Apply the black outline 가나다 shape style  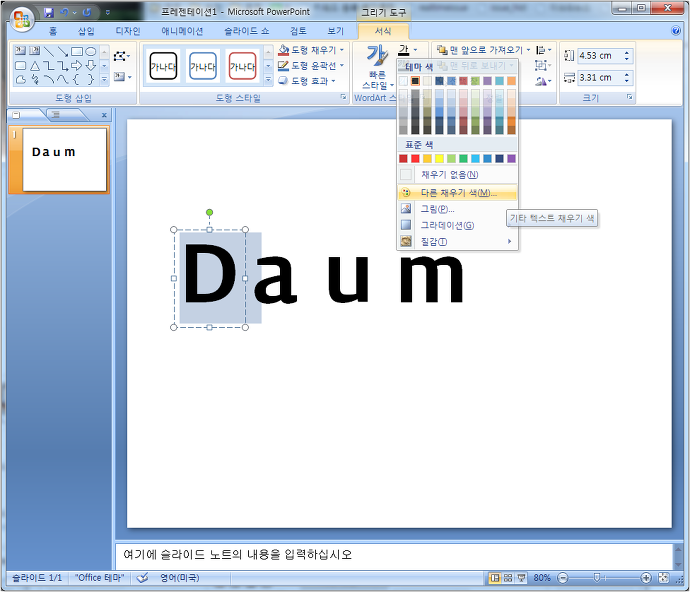pos(163,66)
